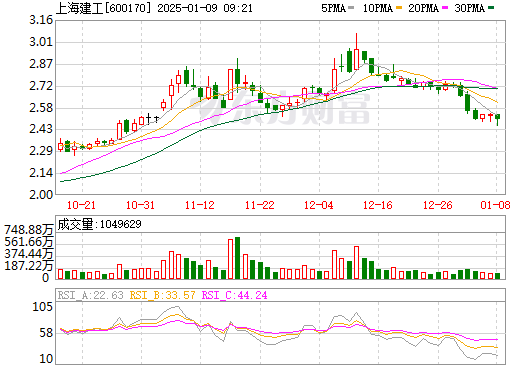Click the 187.22万 volume axis label
This screenshot has width=520, height=365.
pyautogui.click(x=29, y=266)
